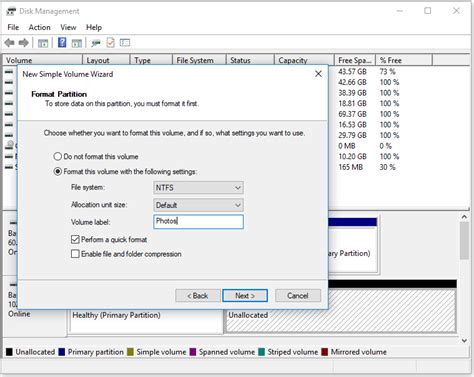474x377 pixels.
Task: Click the Back arrow toolbar icon
Action: pos(9,43)
